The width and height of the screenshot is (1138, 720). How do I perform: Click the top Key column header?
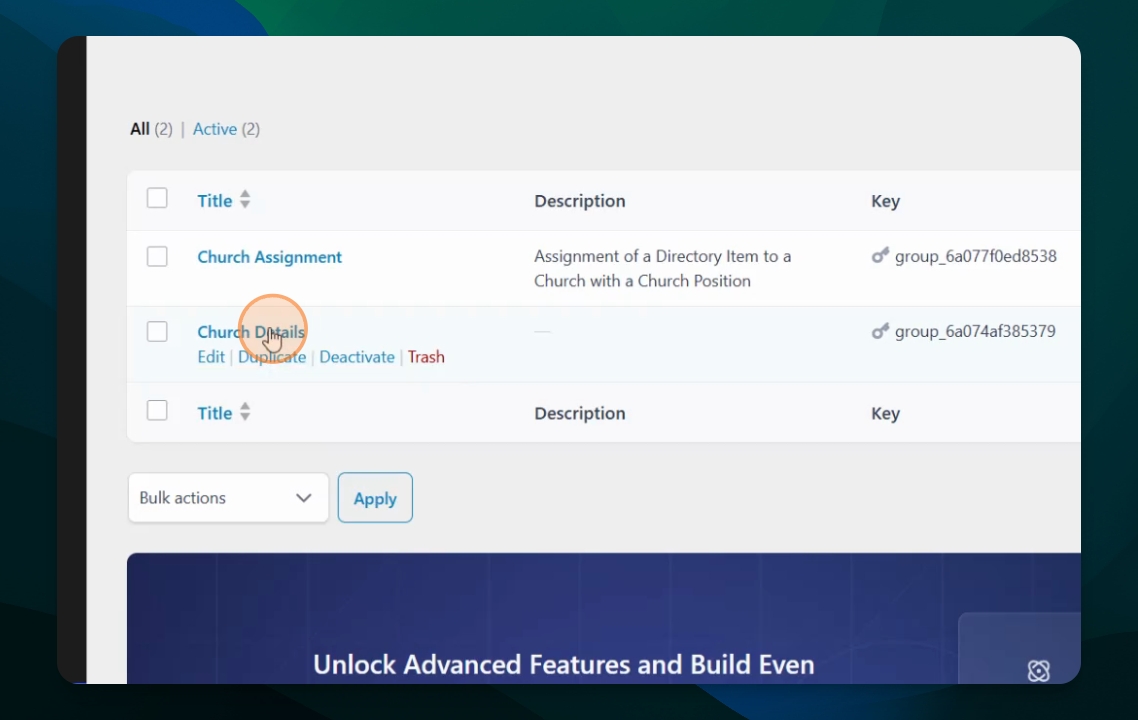885,201
